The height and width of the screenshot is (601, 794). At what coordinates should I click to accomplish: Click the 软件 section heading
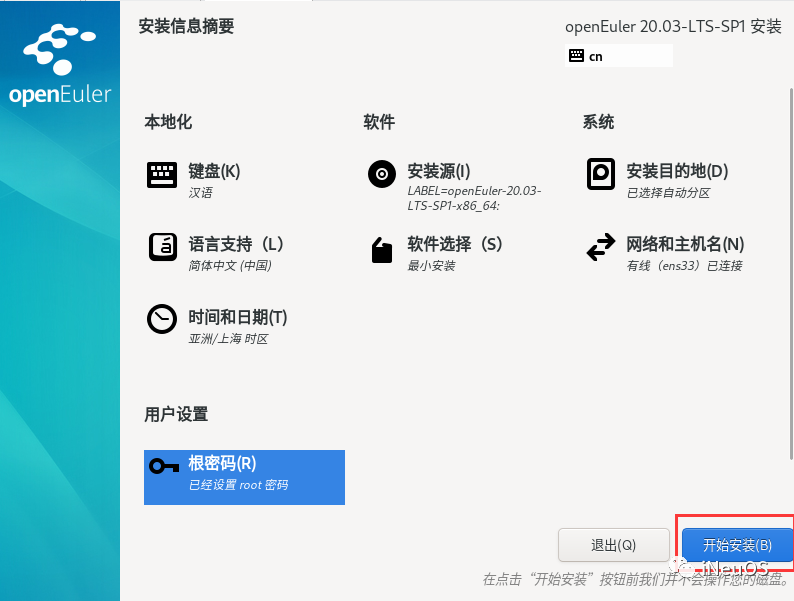[379, 122]
